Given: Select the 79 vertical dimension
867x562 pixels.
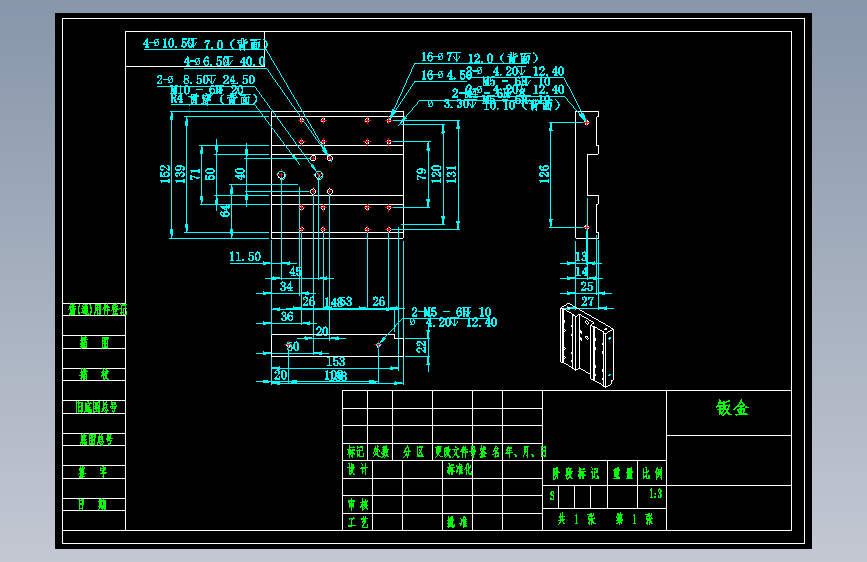Looking at the screenshot, I should [421, 174].
